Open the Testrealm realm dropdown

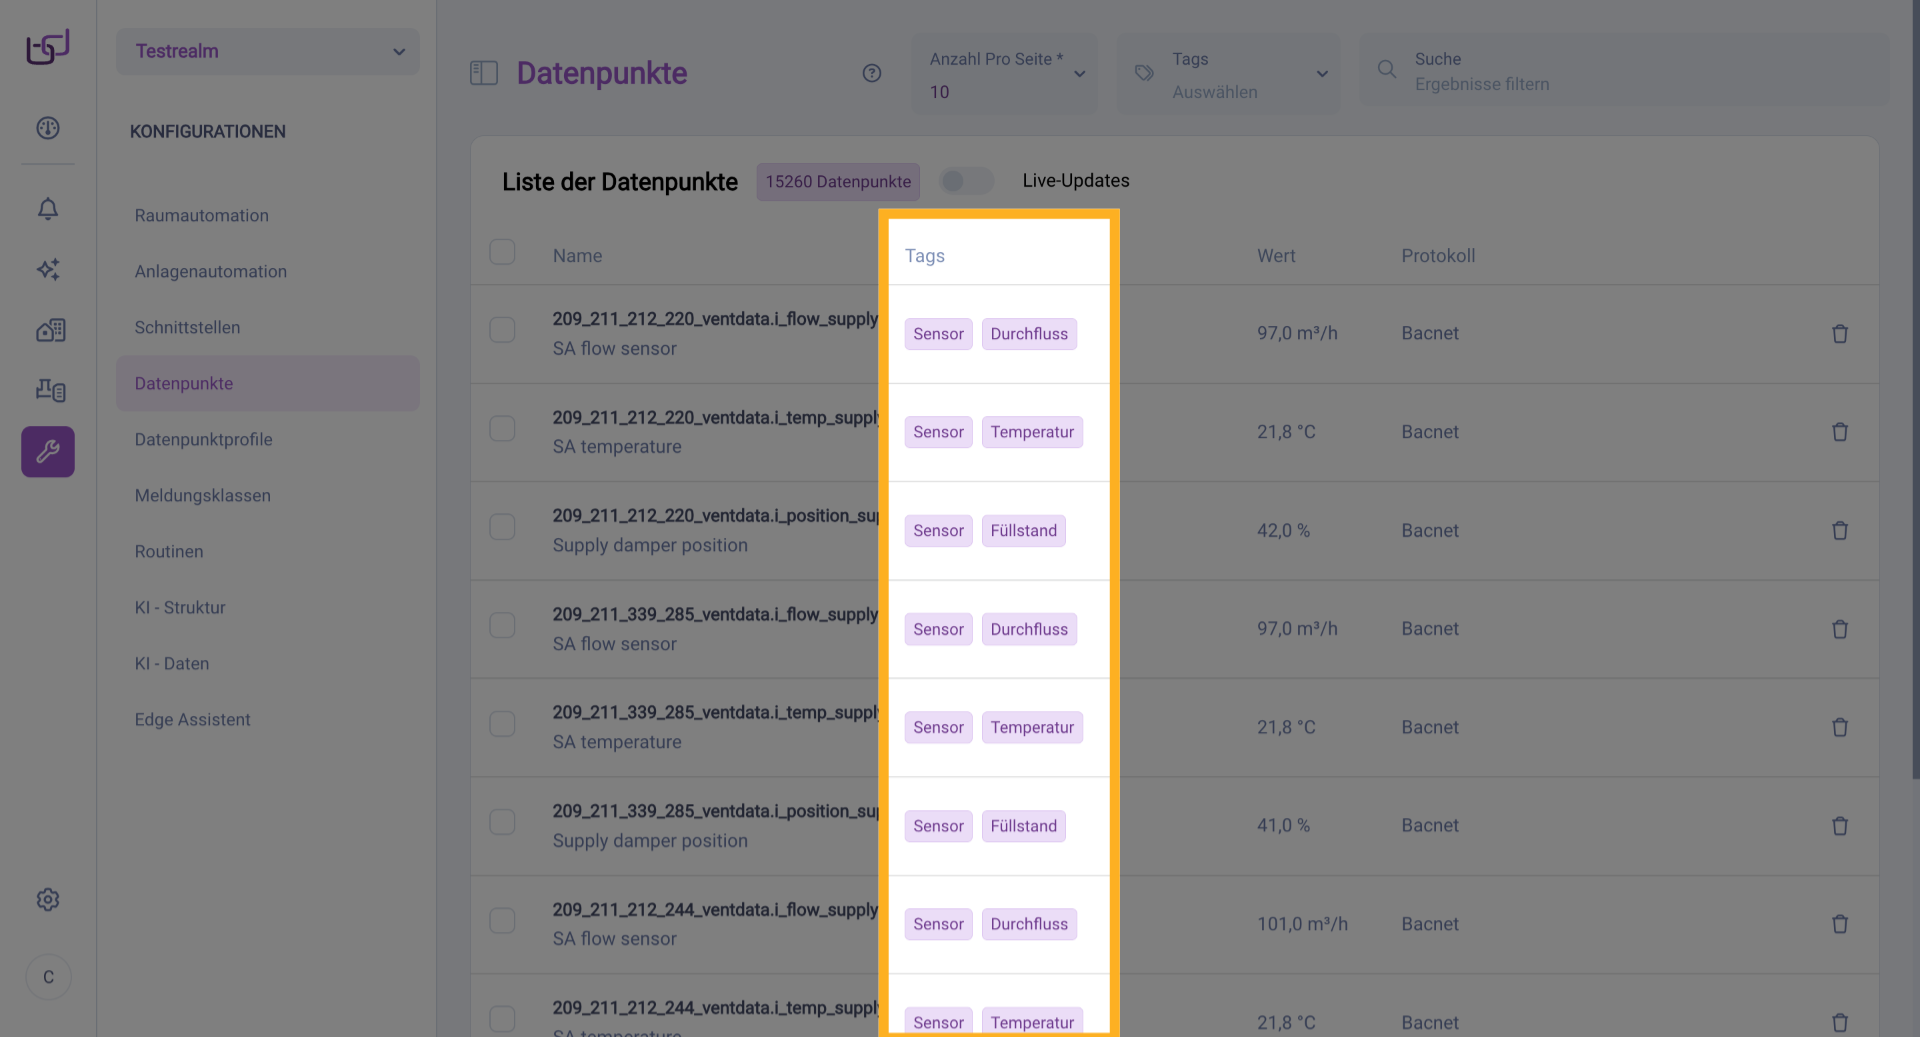click(x=268, y=51)
